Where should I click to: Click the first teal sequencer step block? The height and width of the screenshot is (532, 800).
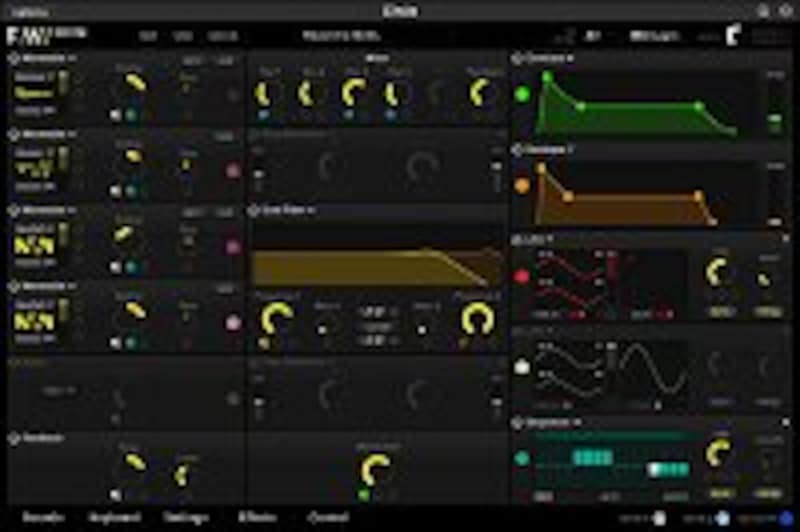pyautogui.click(x=593, y=457)
